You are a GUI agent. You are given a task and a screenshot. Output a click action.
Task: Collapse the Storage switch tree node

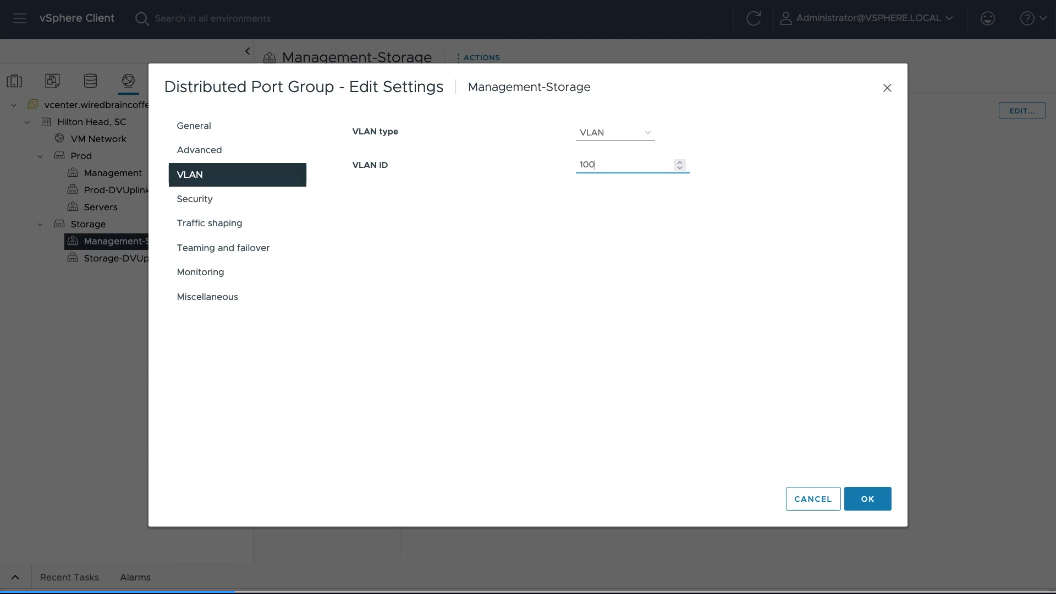(x=41, y=224)
